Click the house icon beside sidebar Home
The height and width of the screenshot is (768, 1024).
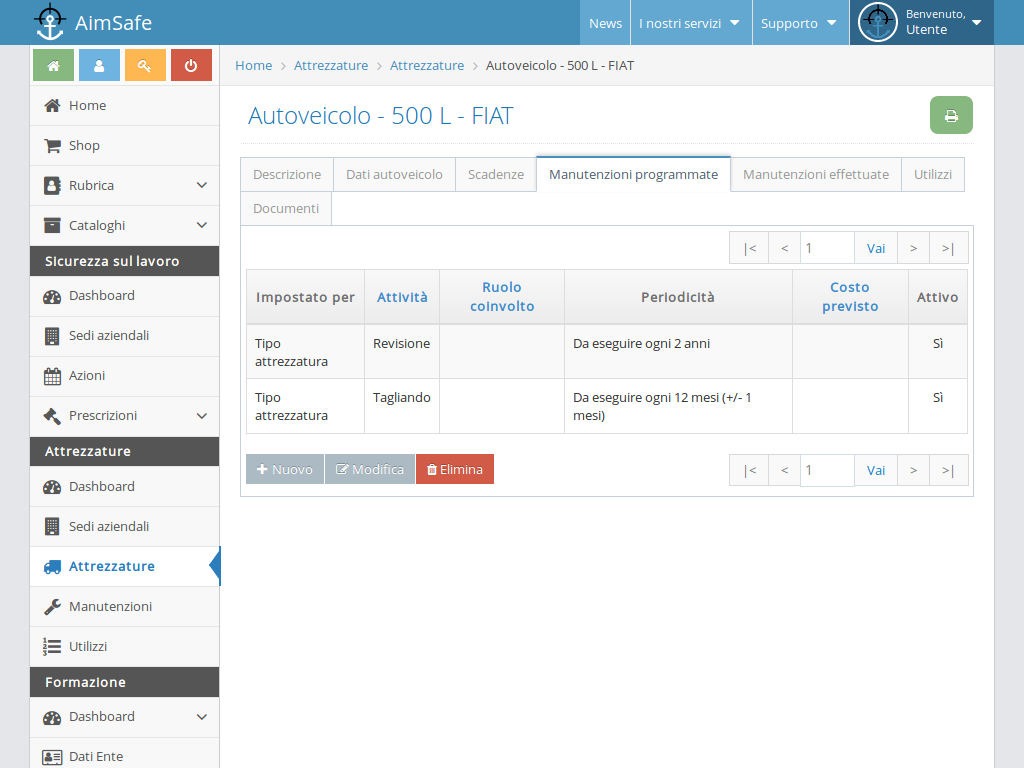pos(52,105)
